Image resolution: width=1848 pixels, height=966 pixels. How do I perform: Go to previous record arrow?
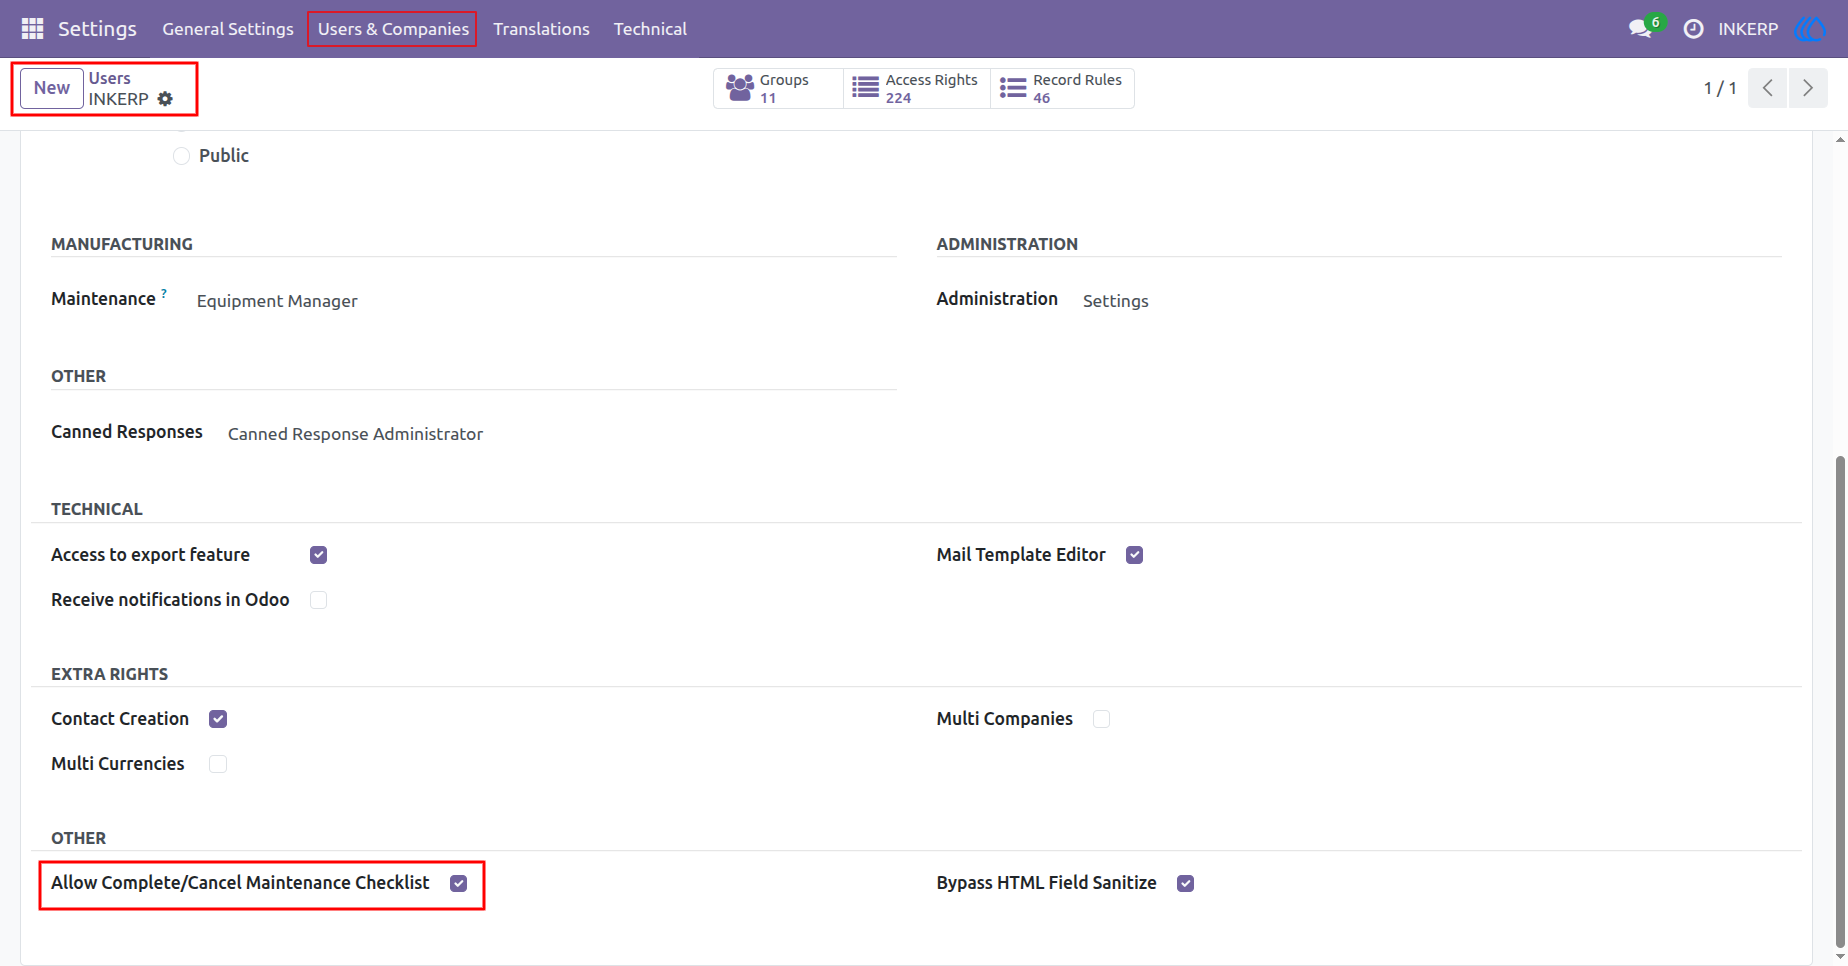[1768, 88]
